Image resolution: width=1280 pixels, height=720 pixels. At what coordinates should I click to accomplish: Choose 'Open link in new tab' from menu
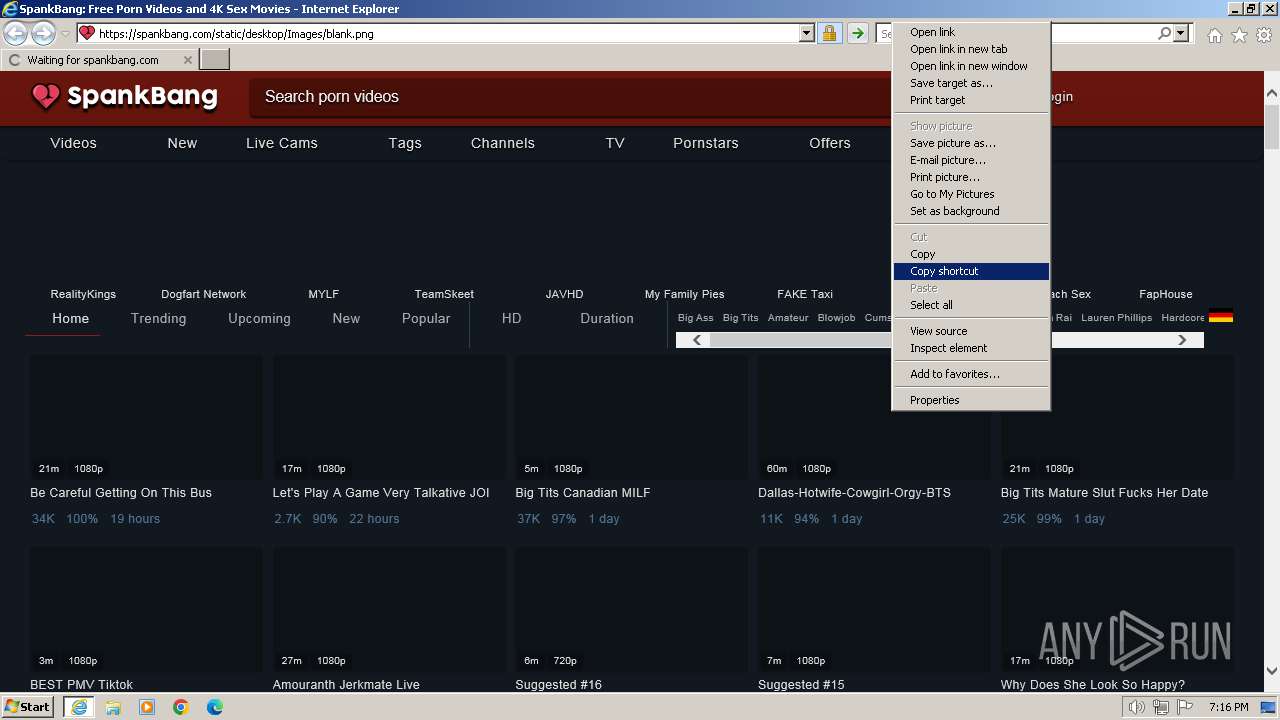(970, 49)
